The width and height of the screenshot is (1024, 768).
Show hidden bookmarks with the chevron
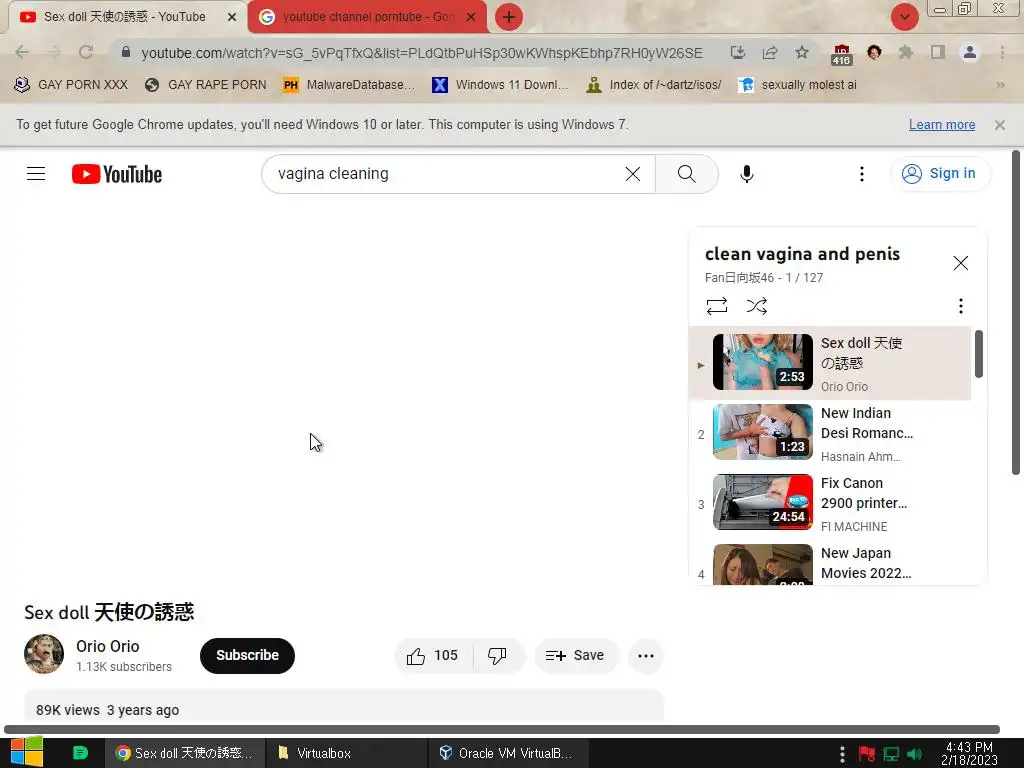[x=1000, y=85]
